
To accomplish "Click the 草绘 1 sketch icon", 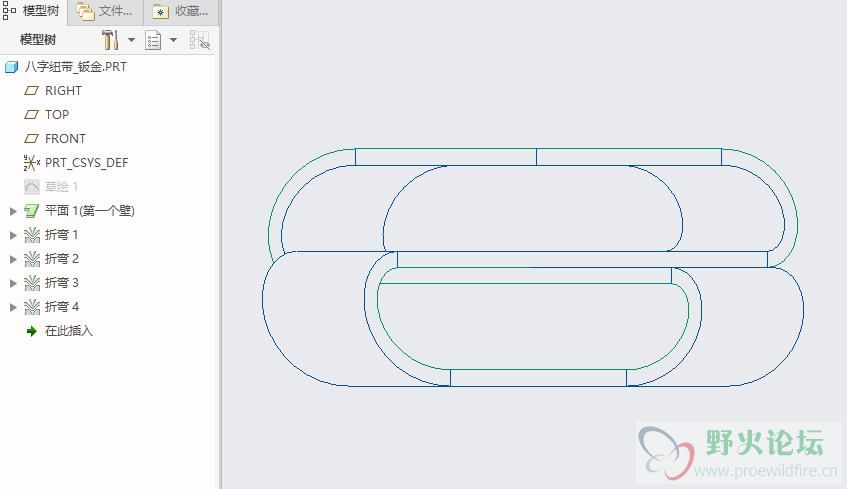I will [32, 187].
